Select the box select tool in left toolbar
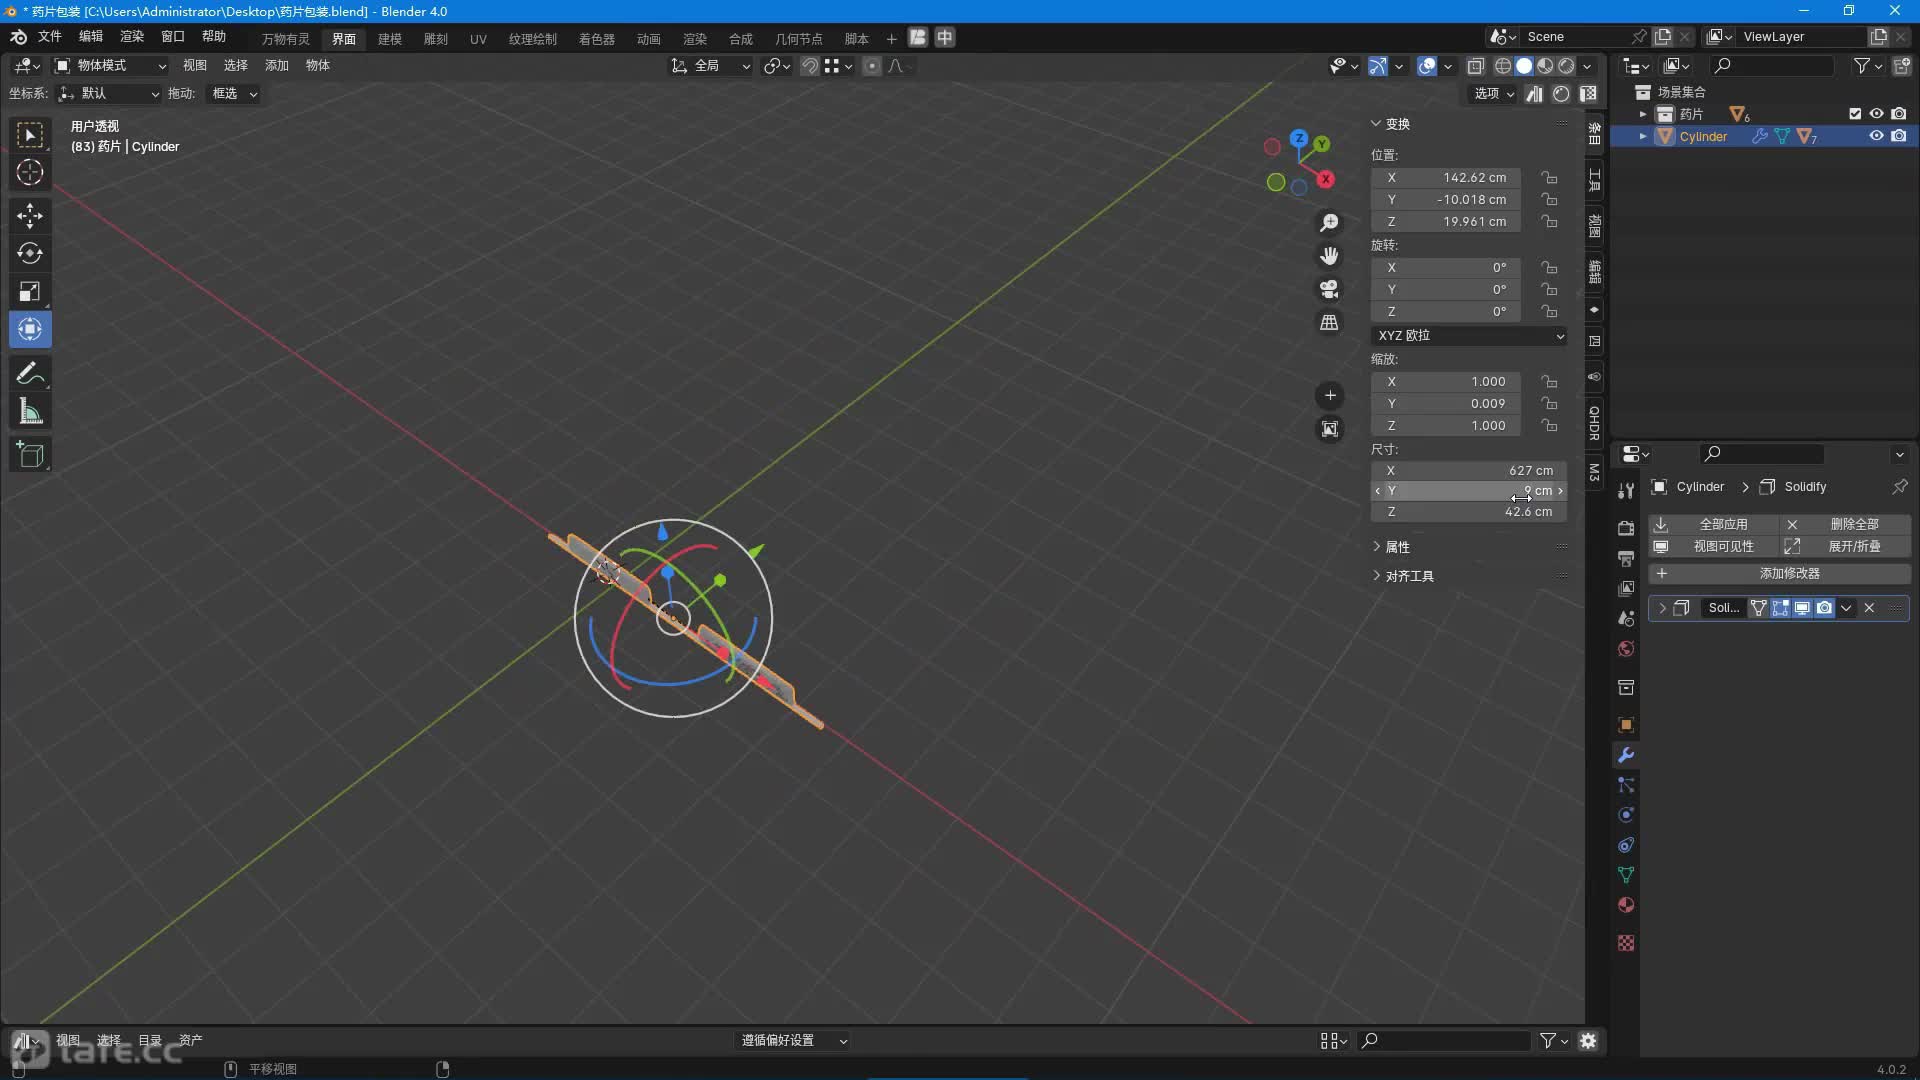The image size is (1920, 1080). [x=30, y=135]
